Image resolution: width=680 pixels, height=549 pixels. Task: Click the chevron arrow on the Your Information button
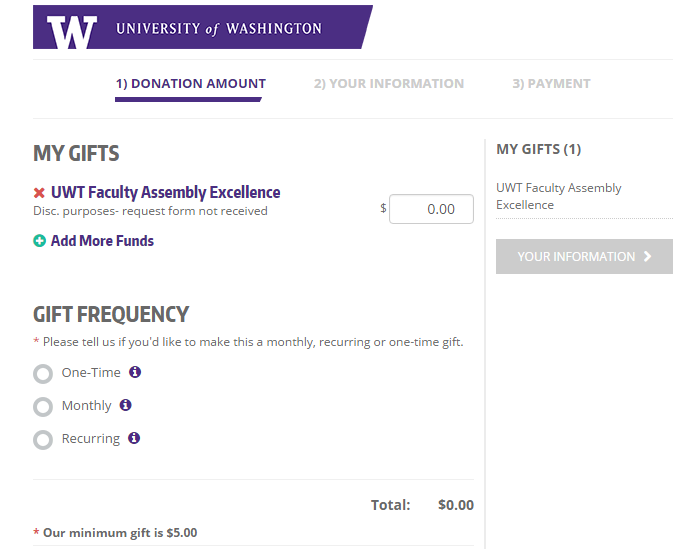click(648, 257)
